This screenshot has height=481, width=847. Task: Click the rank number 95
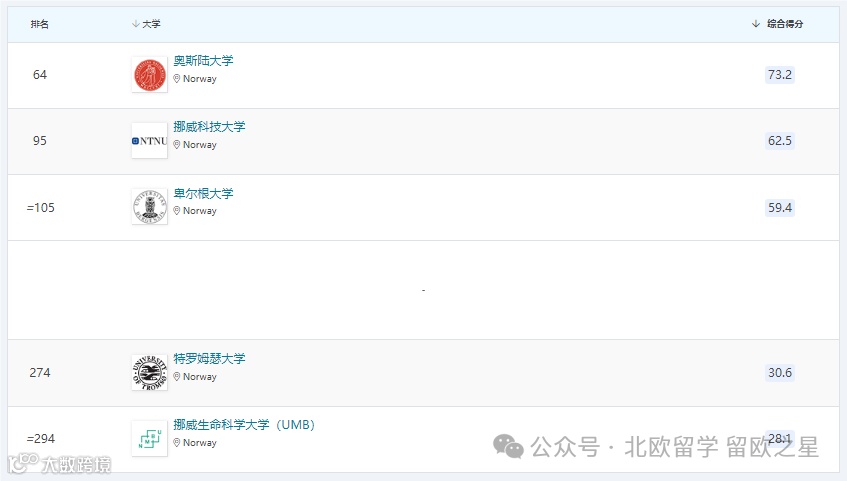point(40,141)
